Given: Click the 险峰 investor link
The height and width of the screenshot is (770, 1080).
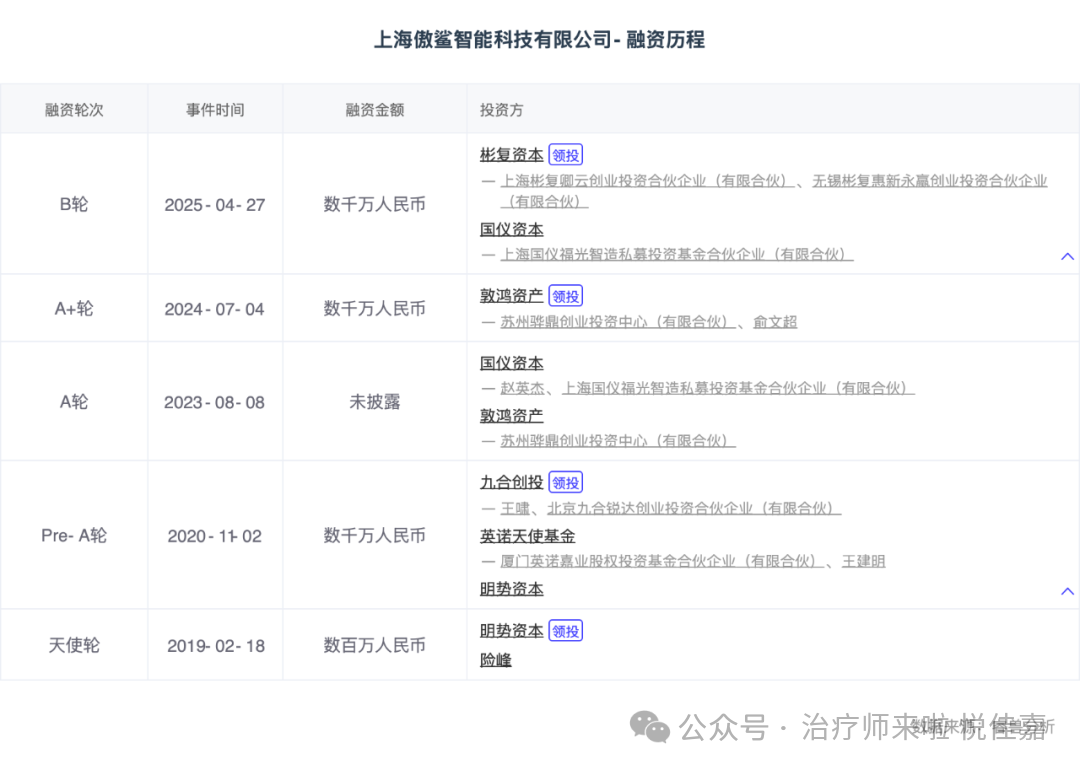Looking at the screenshot, I should pos(494,660).
